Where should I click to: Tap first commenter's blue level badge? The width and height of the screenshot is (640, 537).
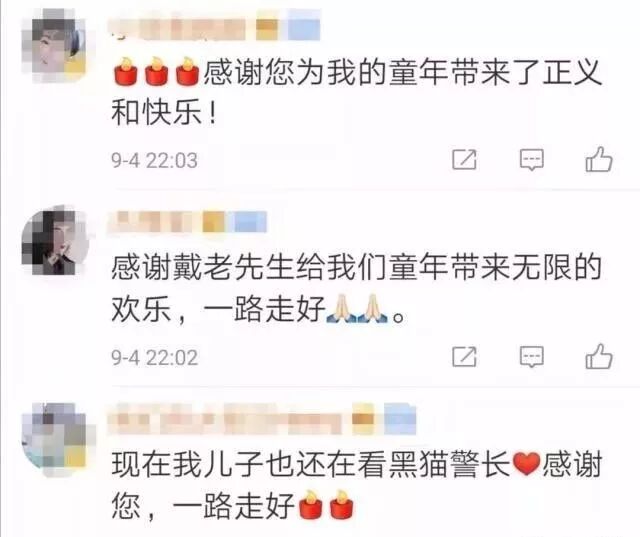(x=304, y=26)
